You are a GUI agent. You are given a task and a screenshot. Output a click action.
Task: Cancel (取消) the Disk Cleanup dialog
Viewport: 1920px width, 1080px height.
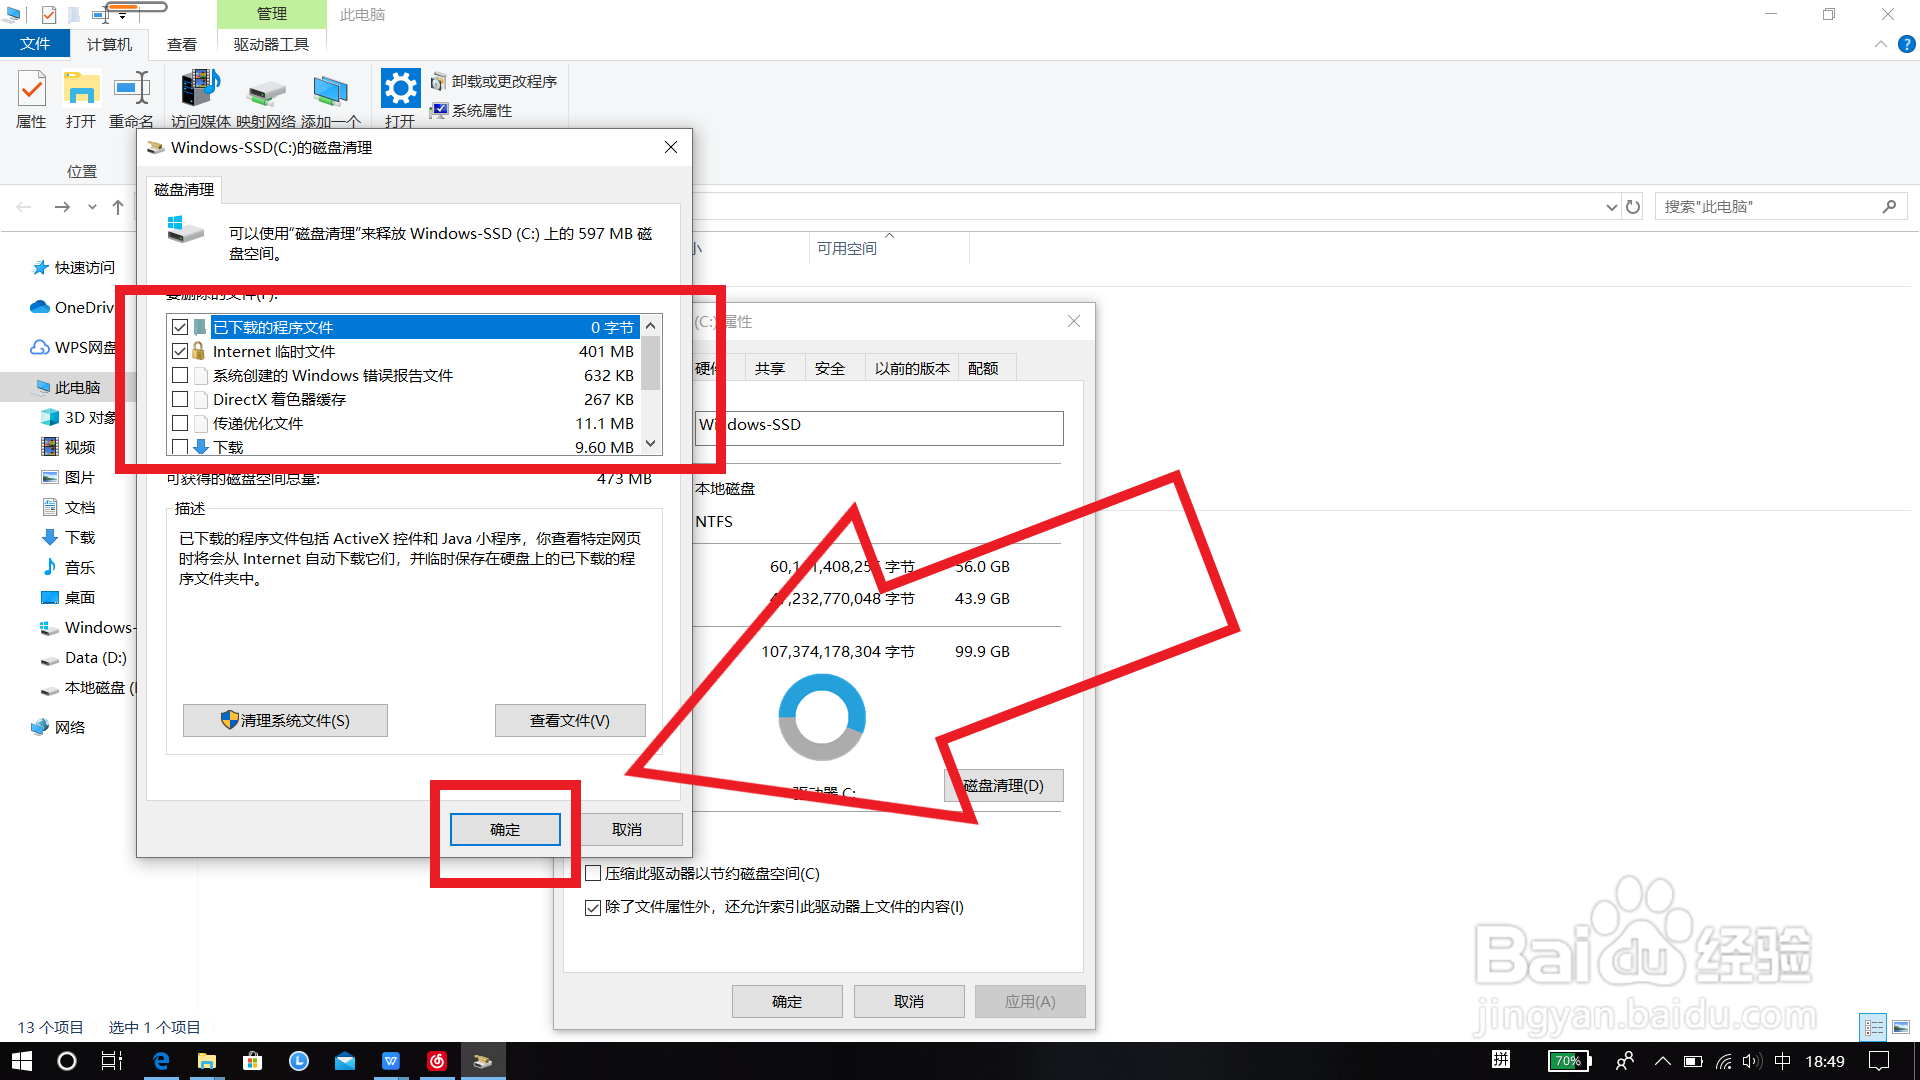(627, 829)
